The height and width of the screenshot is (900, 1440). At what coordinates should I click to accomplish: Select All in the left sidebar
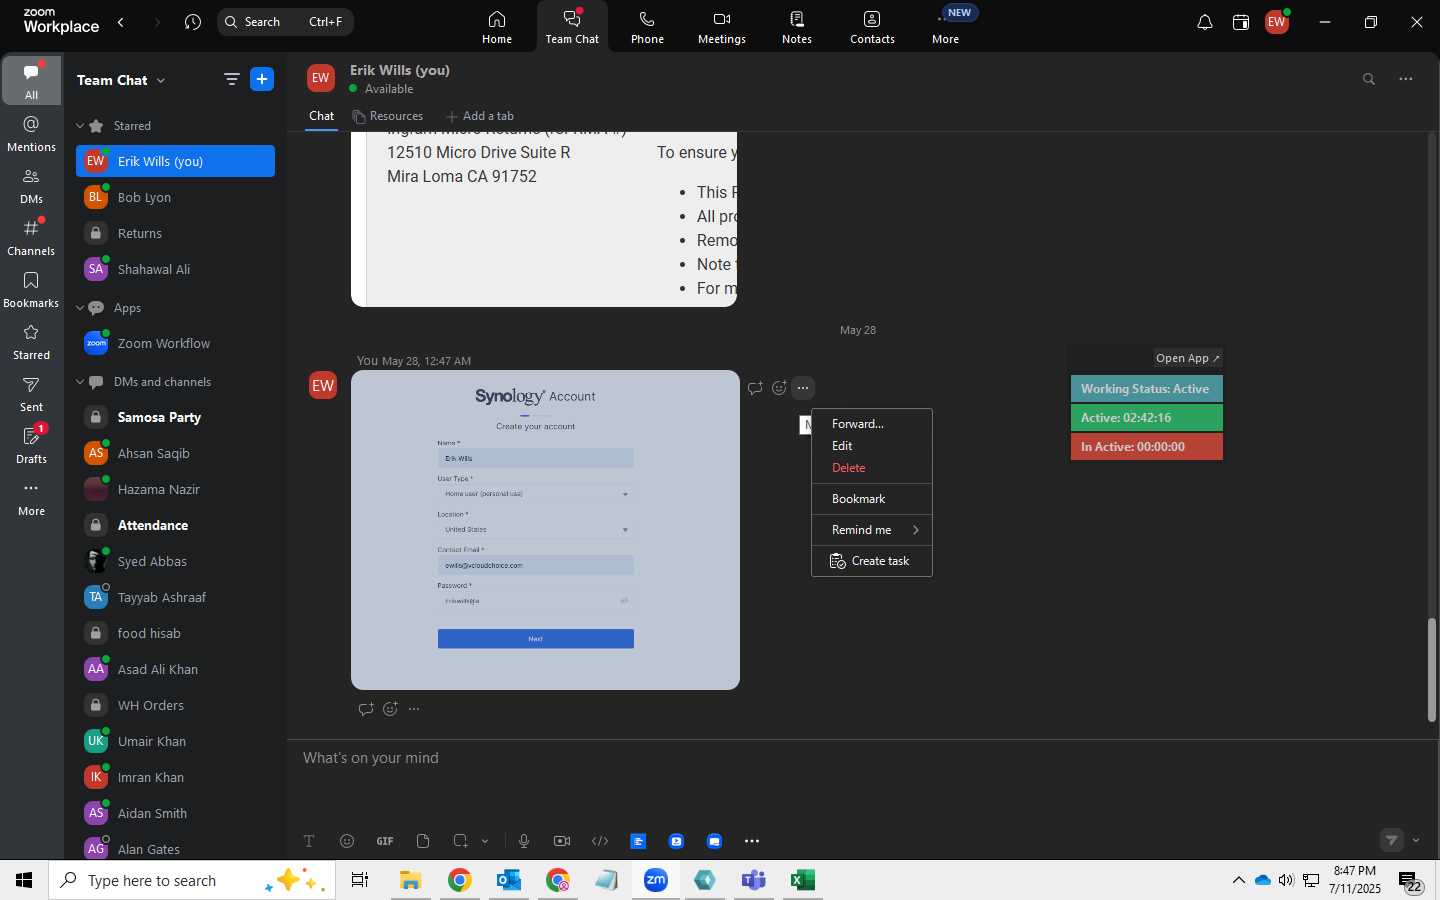32,80
